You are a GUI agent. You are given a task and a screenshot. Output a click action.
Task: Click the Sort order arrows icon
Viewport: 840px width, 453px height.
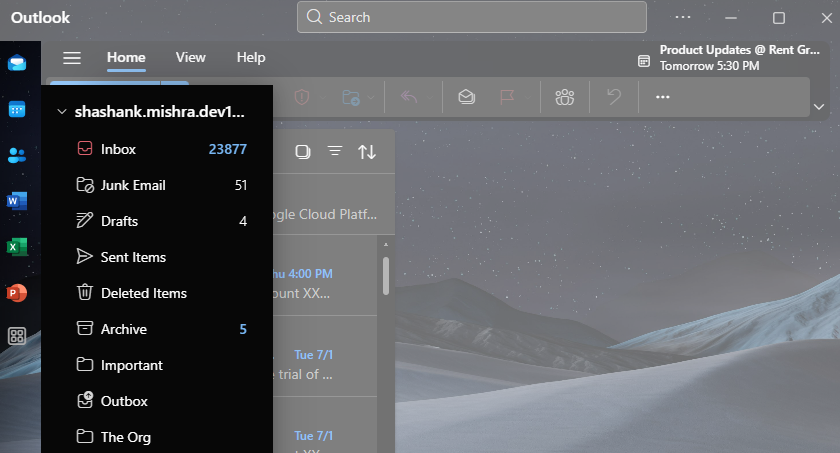tap(367, 152)
